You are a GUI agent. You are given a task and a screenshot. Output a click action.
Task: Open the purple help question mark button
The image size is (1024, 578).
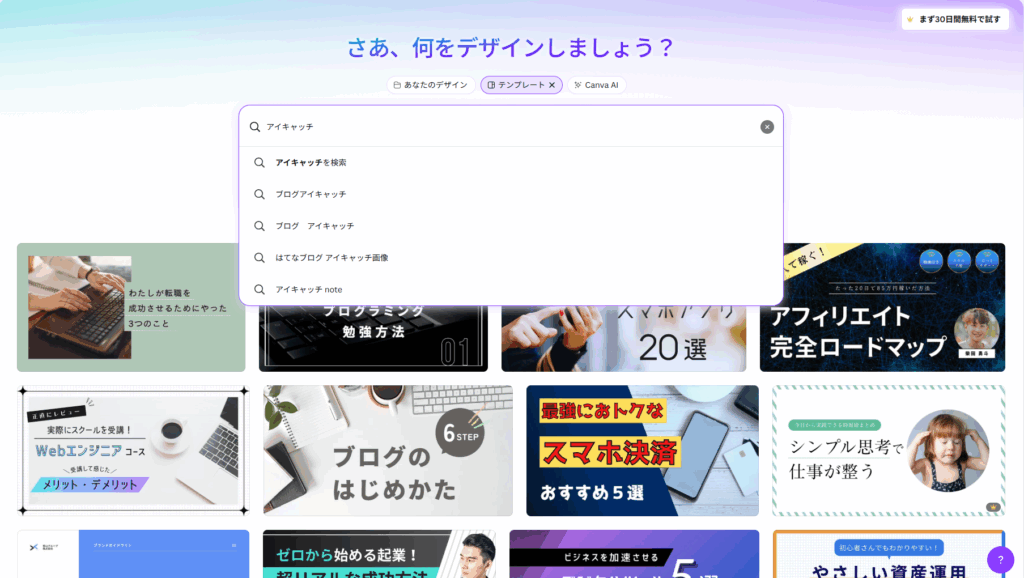point(1000,559)
